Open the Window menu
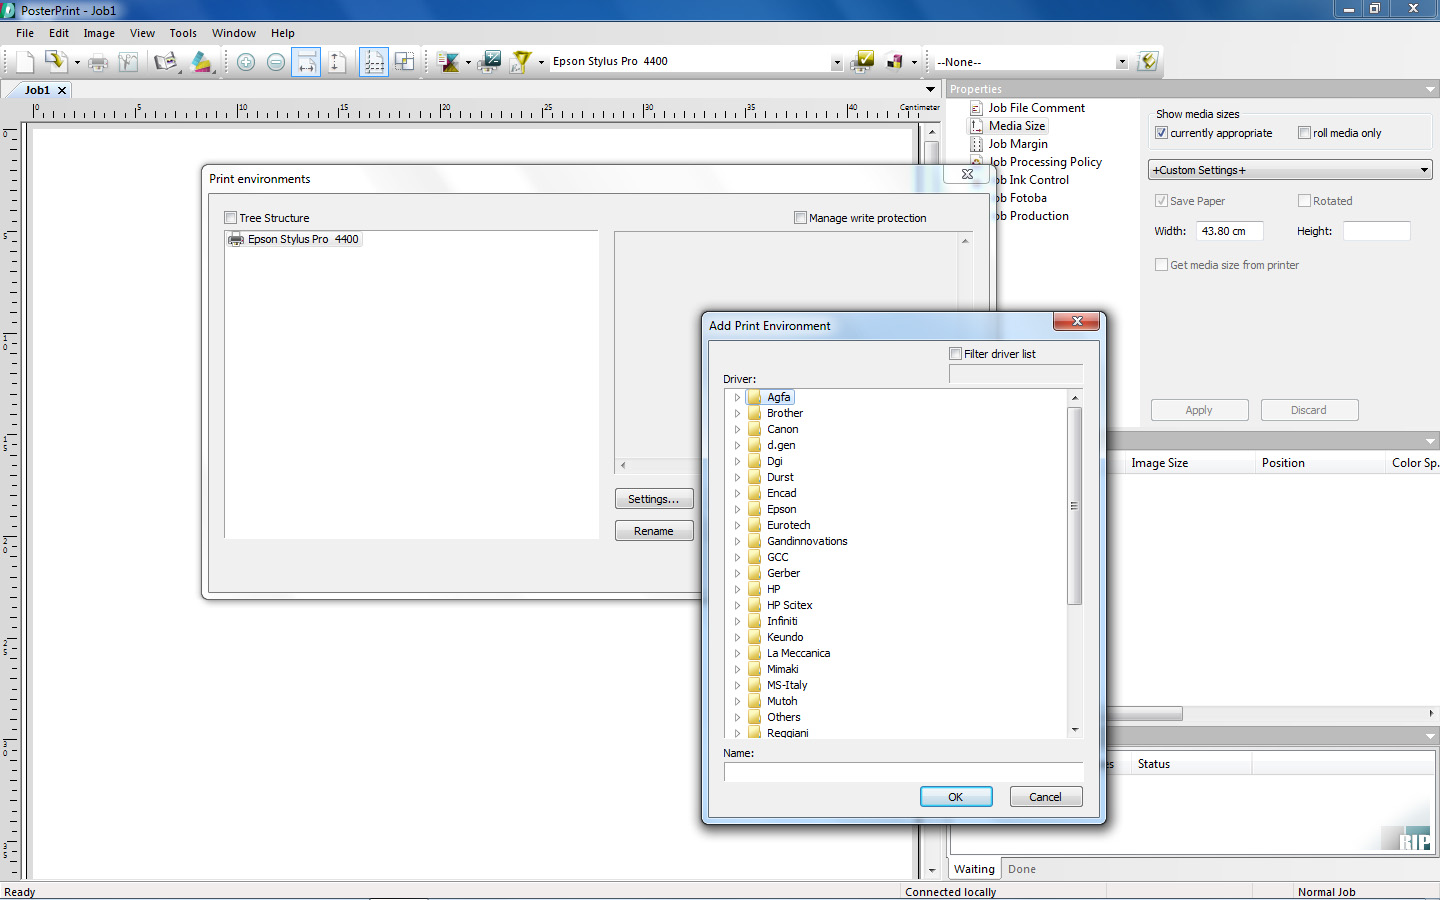Viewport: 1440px width, 900px height. pos(234,33)
